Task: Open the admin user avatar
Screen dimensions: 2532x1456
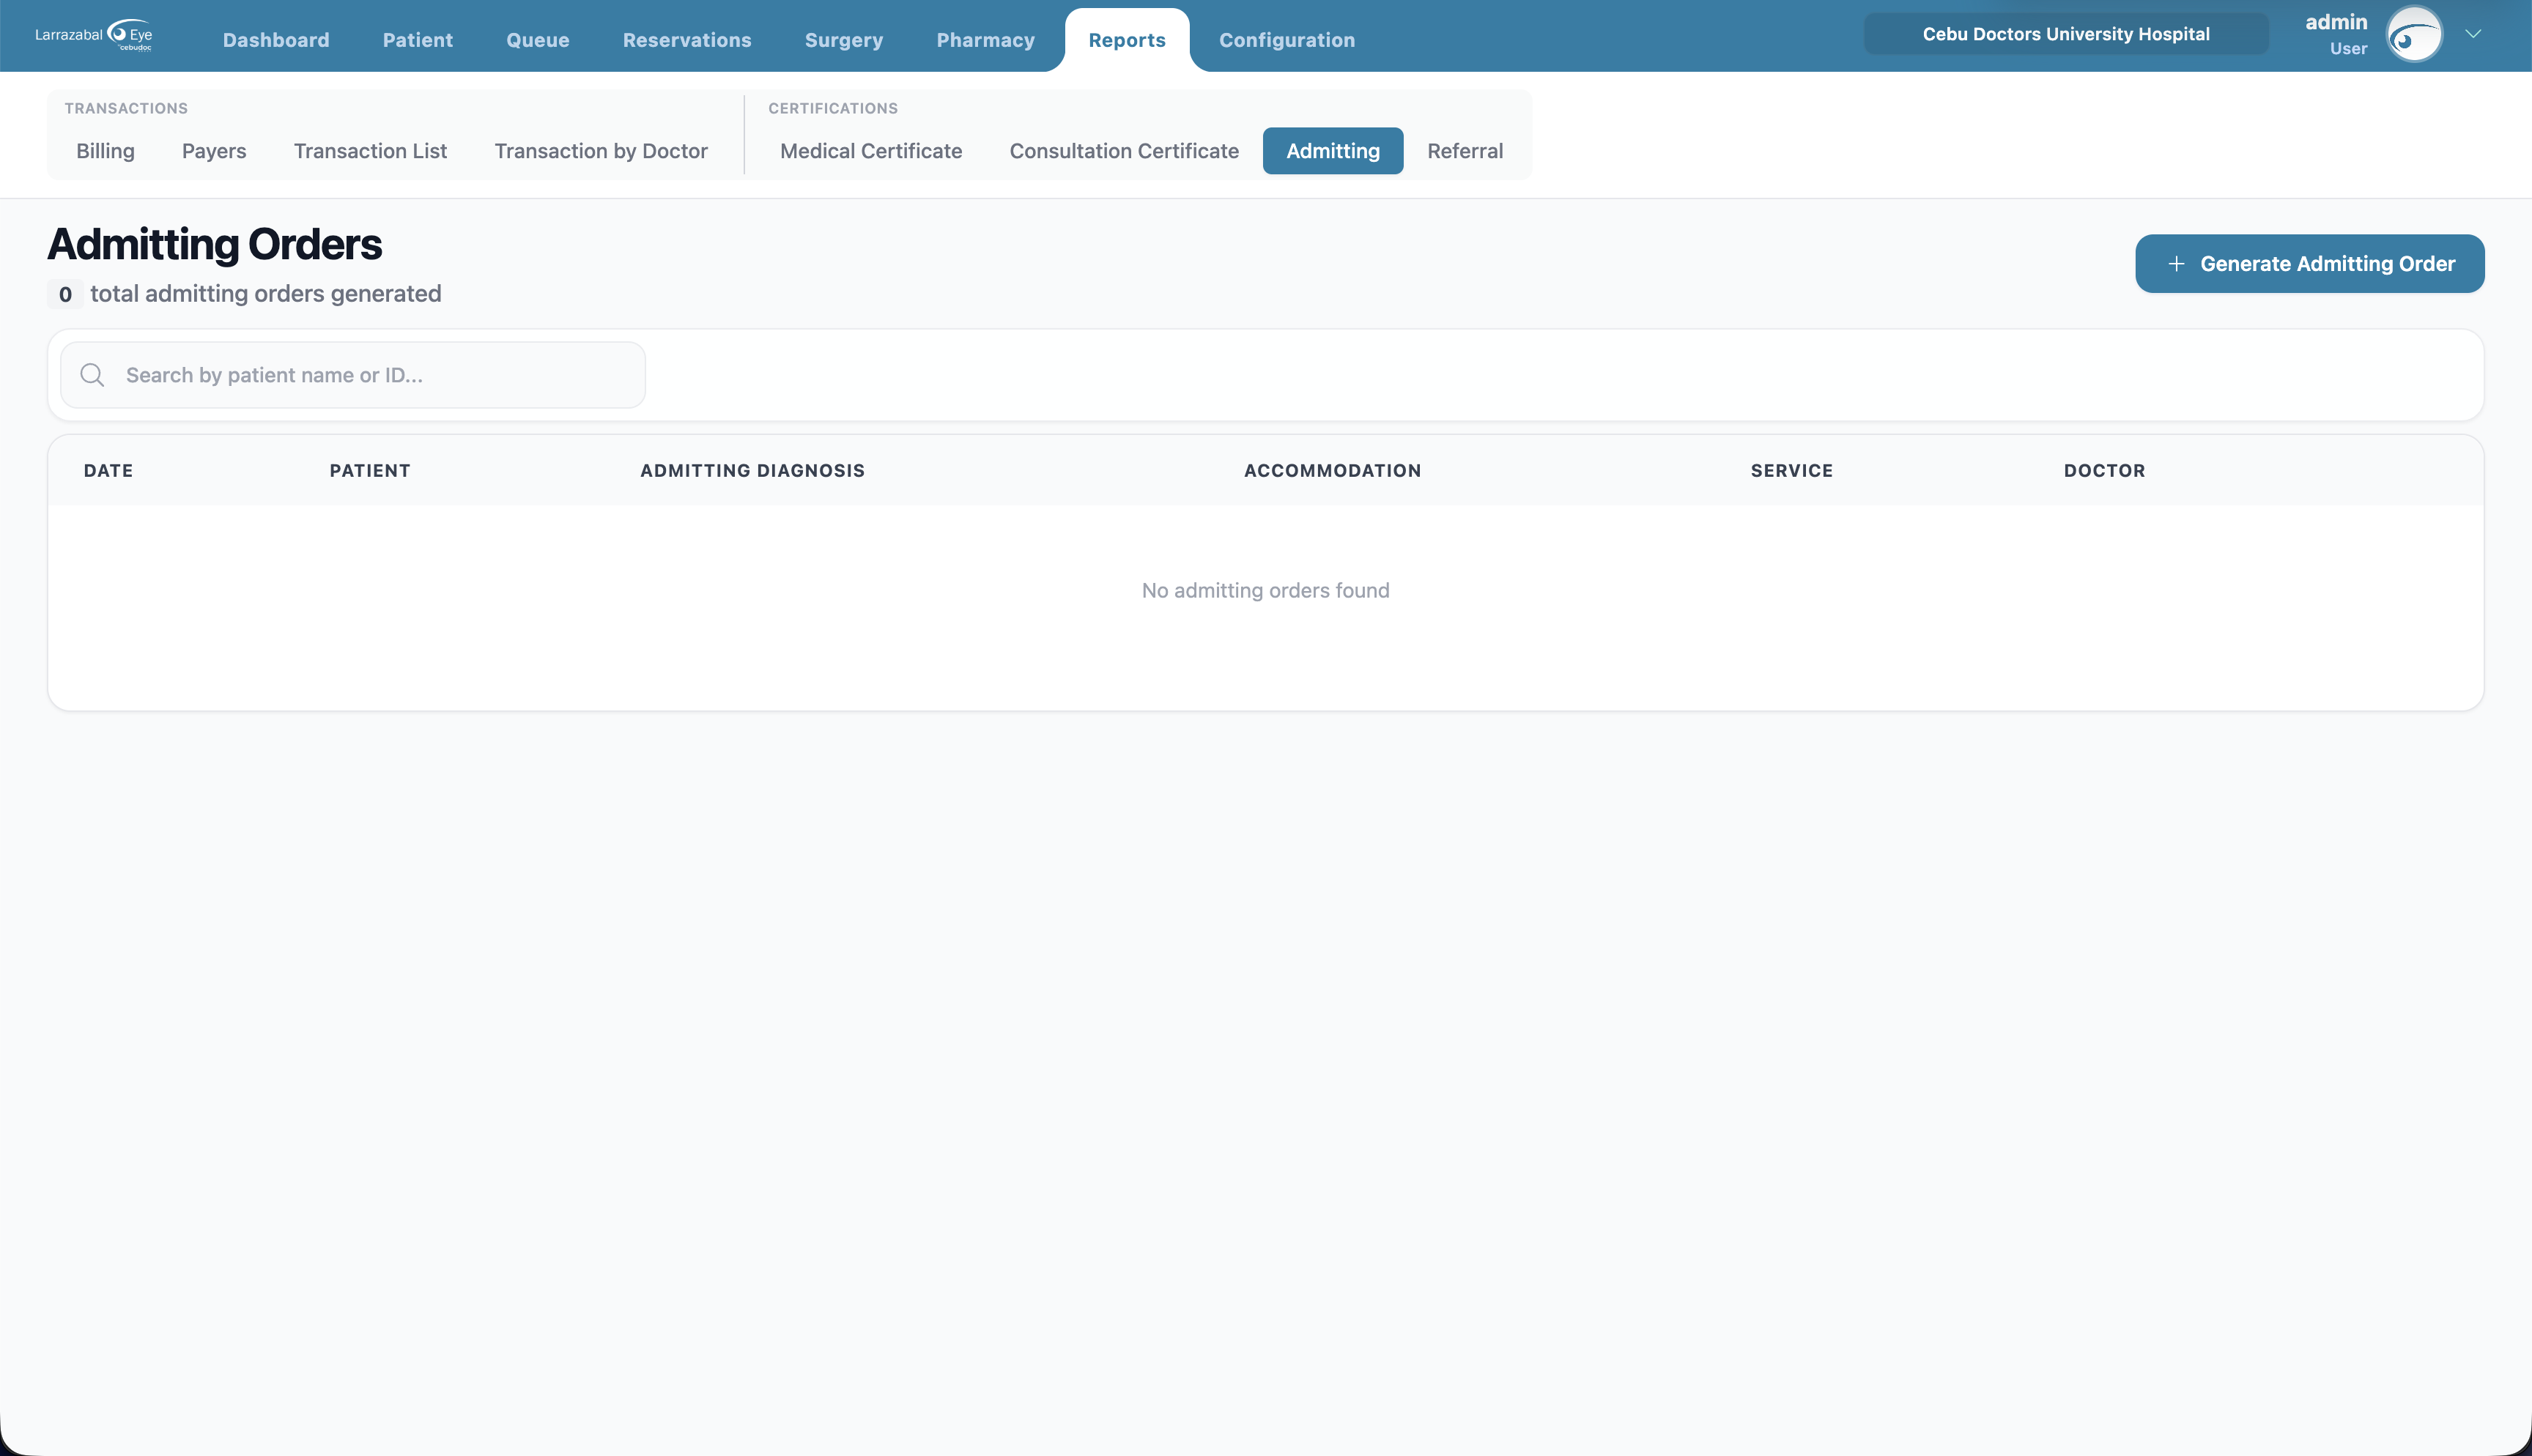Action: pos(2414,35)
